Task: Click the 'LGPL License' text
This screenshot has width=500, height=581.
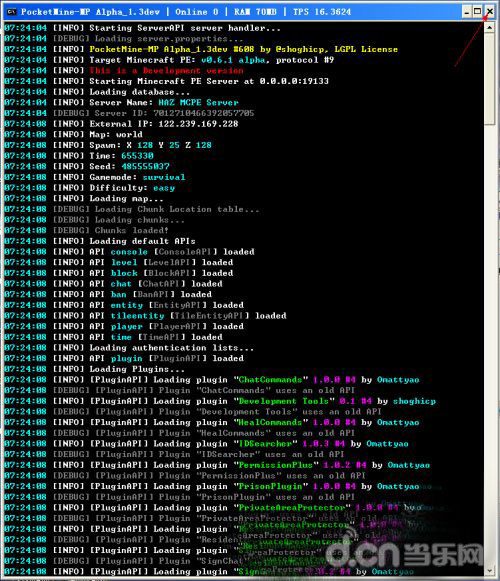Action: click(366, 49)
